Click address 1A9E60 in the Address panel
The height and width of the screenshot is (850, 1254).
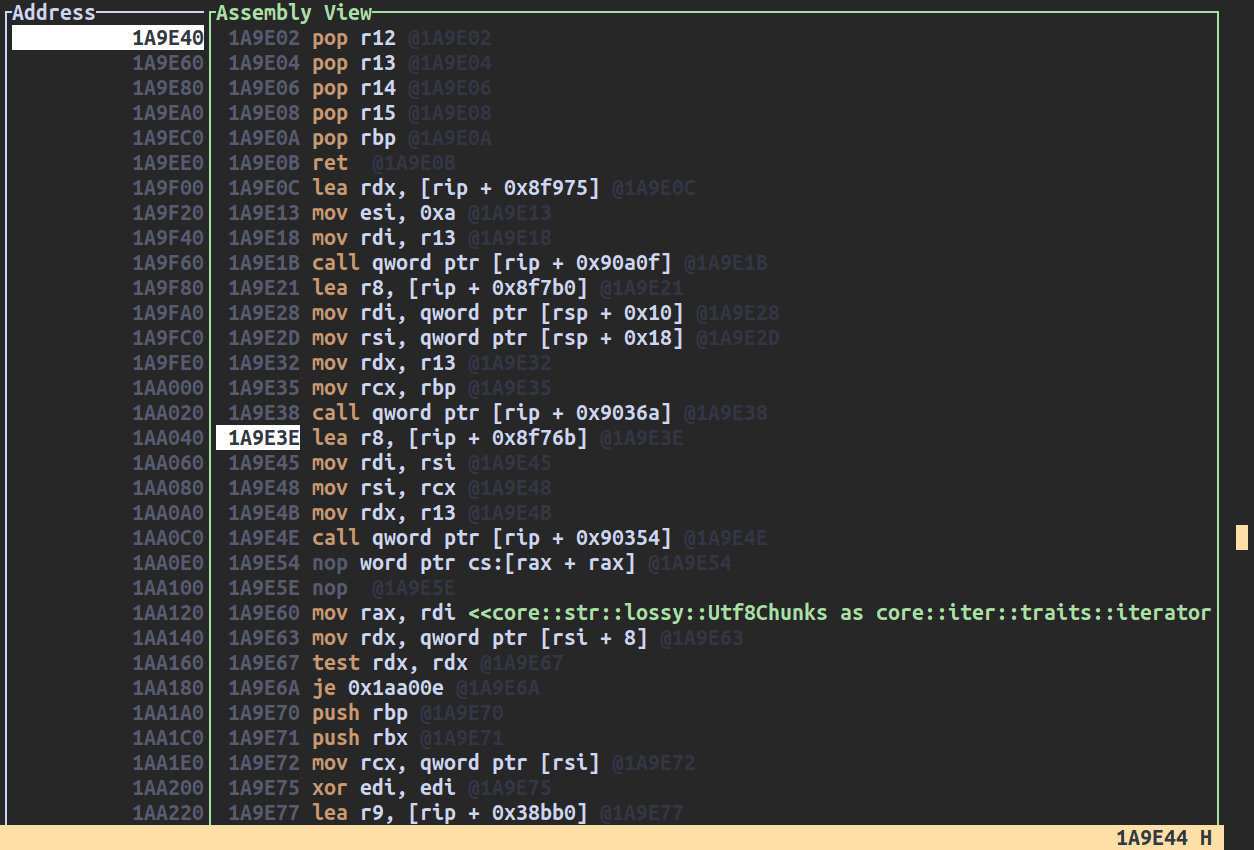pos(168,63)
